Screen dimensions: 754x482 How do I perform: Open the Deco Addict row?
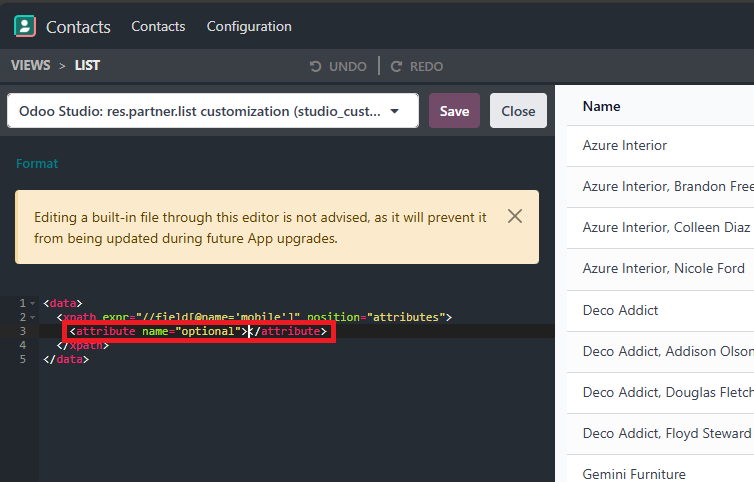(x=660, y=311)
